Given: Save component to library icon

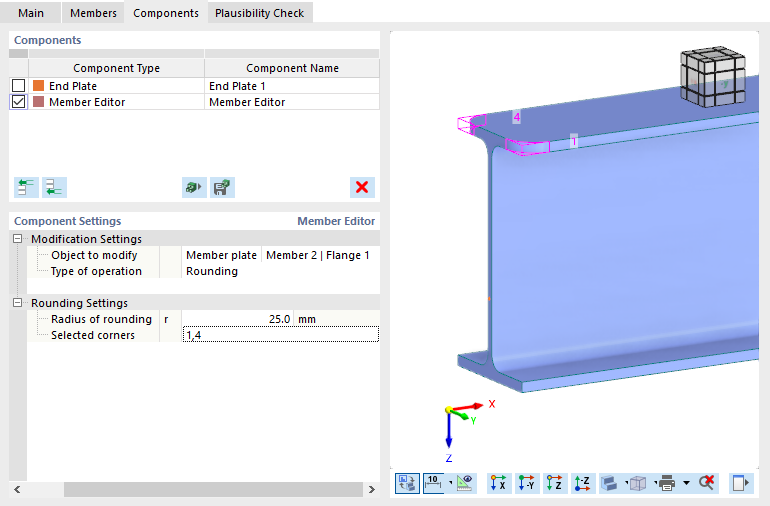Looking at the screenshot, I should click(x=222, y=188).
